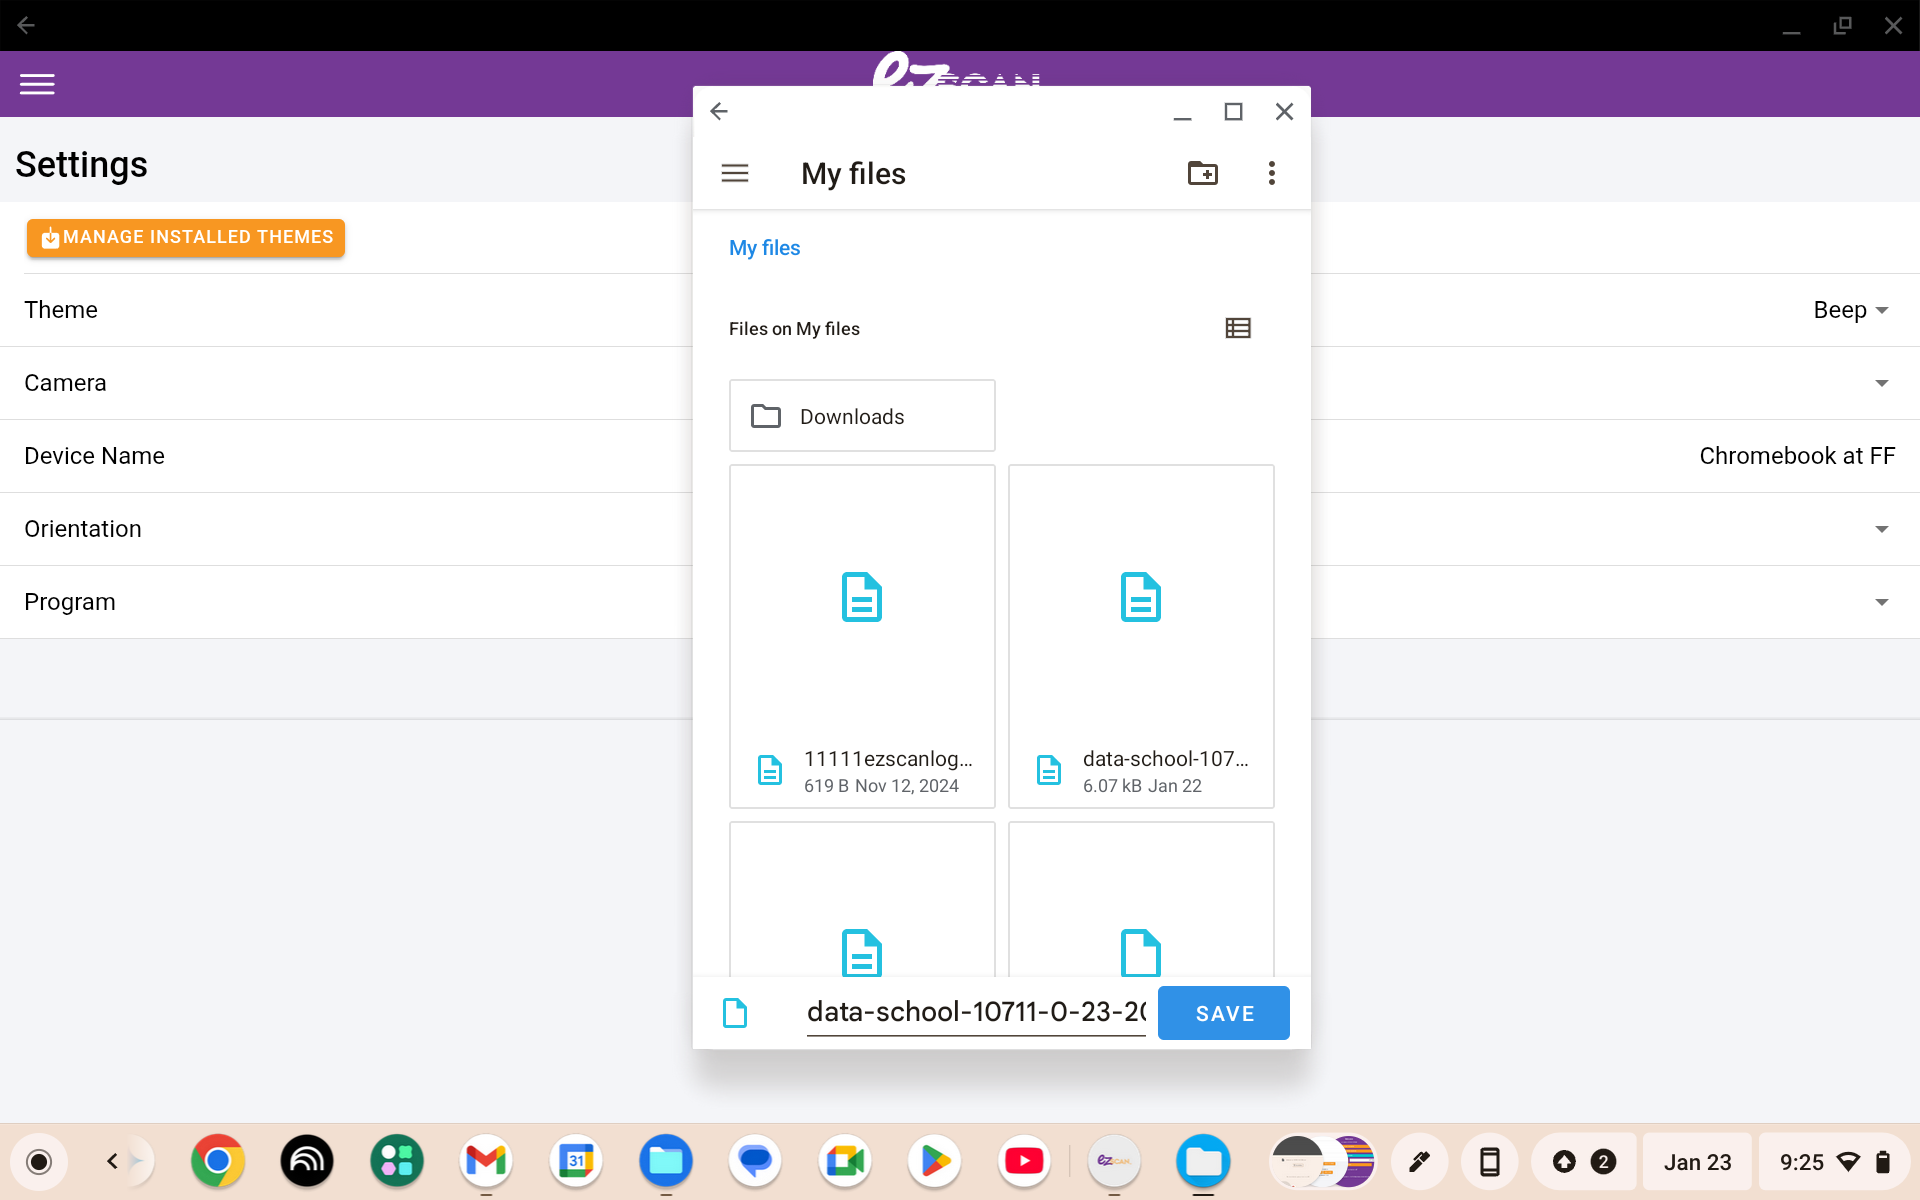Open the EZScan main hamburger menu

coord(37,84)
